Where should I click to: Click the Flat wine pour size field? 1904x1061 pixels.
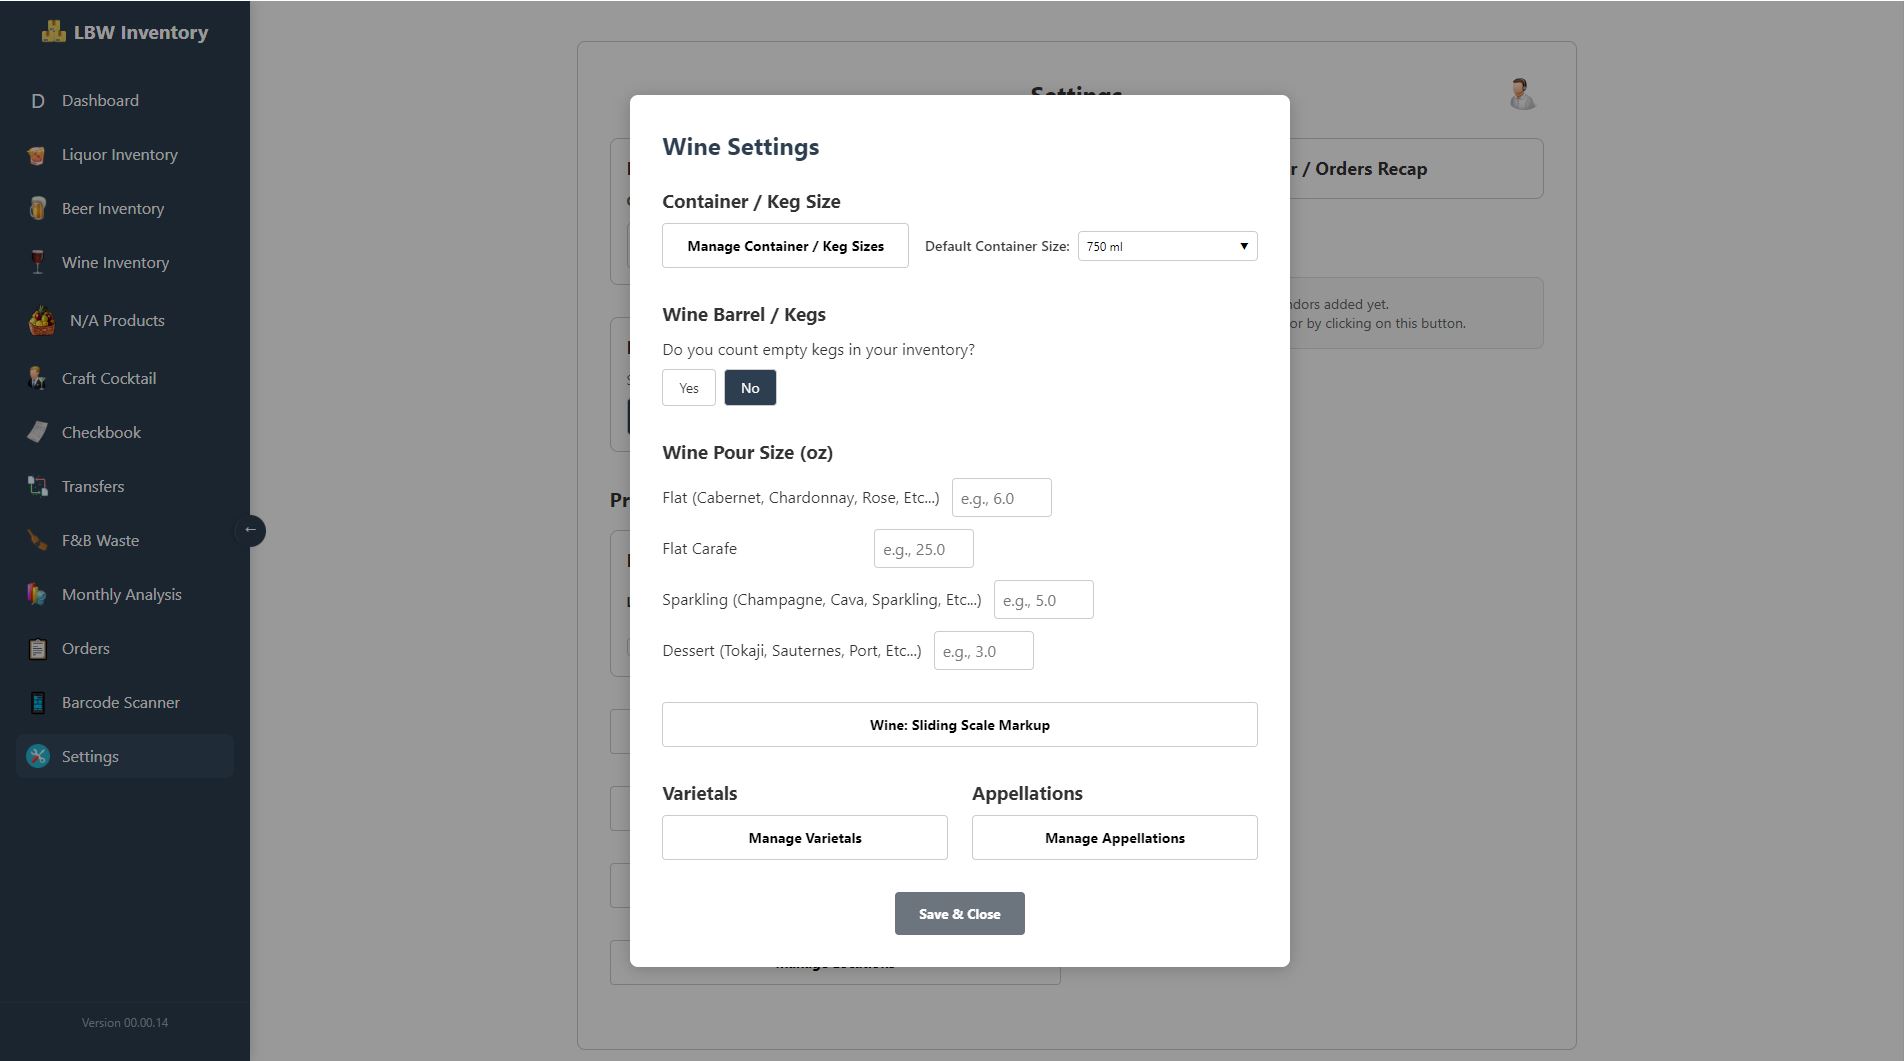click(1001, 498)
